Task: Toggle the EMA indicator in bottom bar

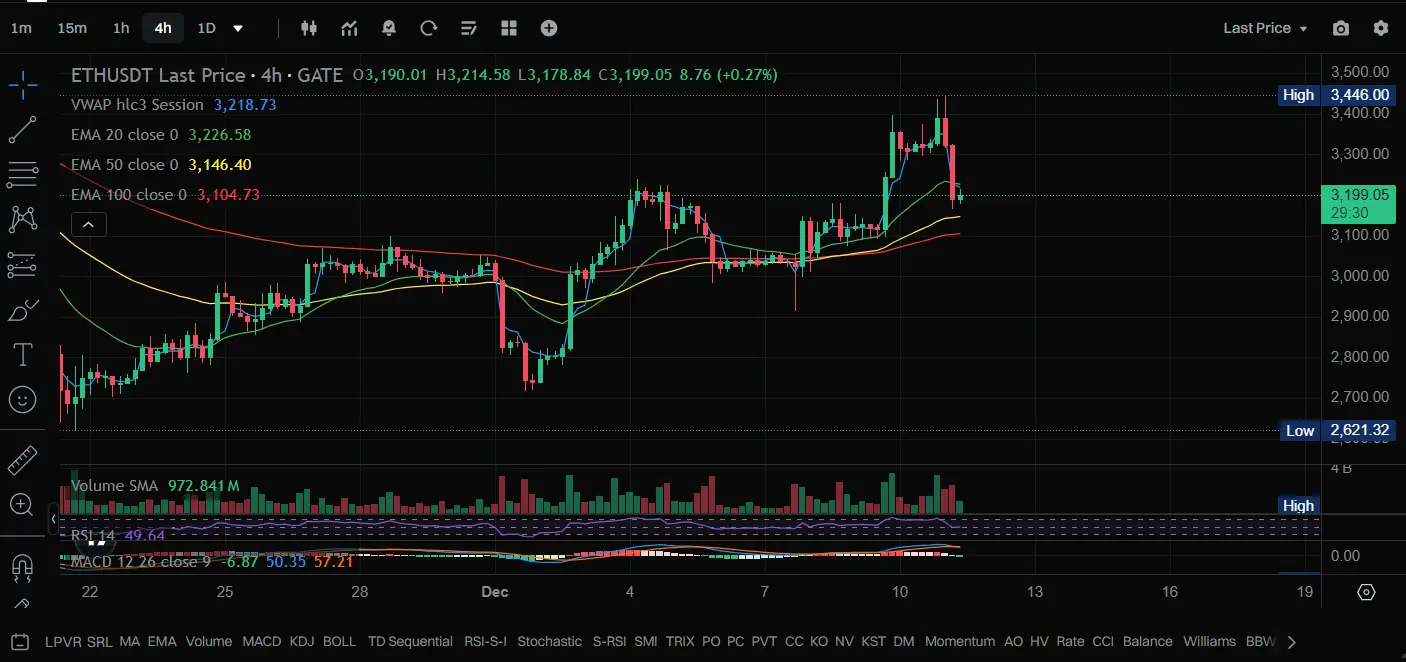Action: click(x=163, y=641)
